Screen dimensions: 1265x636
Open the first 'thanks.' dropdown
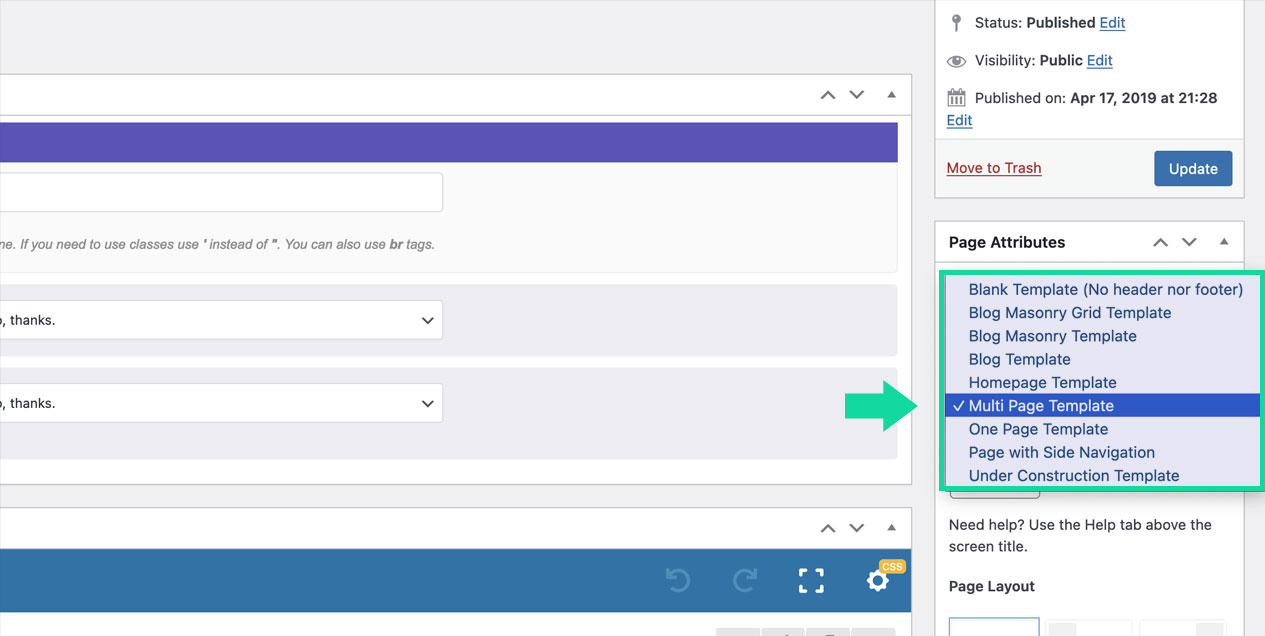220,321
